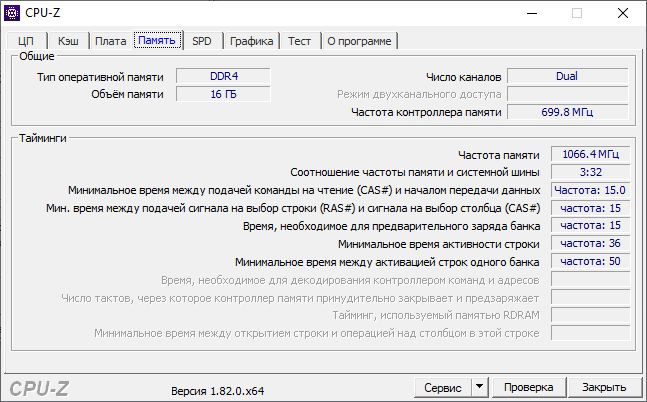Click the частота: 50 value field
Image resolution: width=647 pixels, height=402 pixels.
(x=590, y=261)
